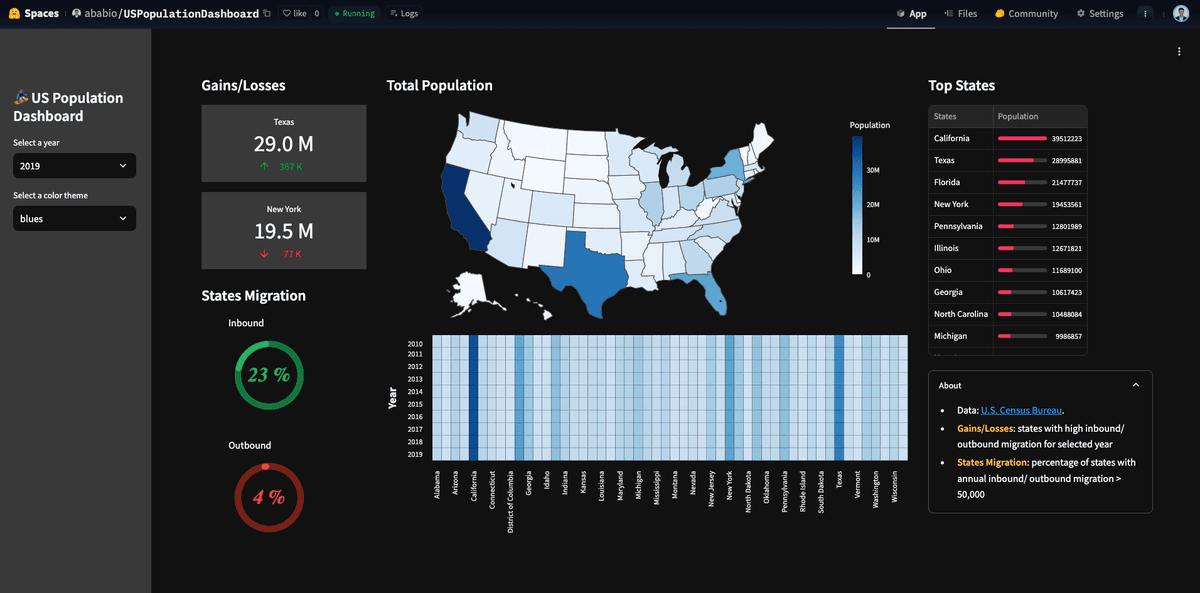Viewport: 1200px width, 593px height.
Task: Open the Settings tab
Action: pos(1100,14)
